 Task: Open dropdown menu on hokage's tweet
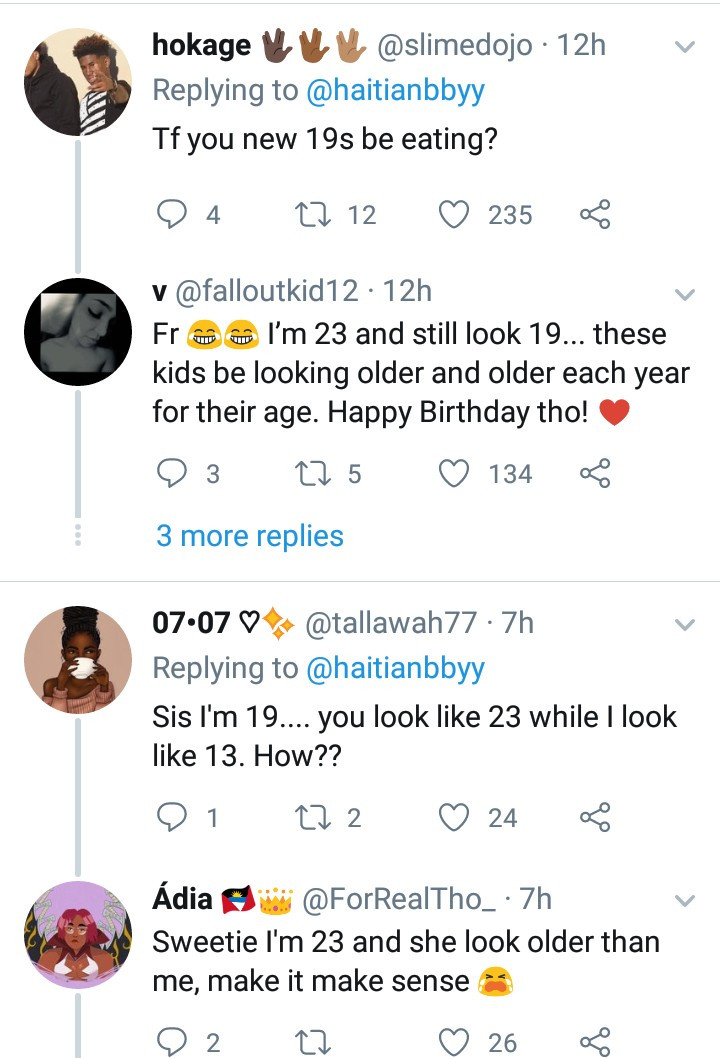pos(685,47)
